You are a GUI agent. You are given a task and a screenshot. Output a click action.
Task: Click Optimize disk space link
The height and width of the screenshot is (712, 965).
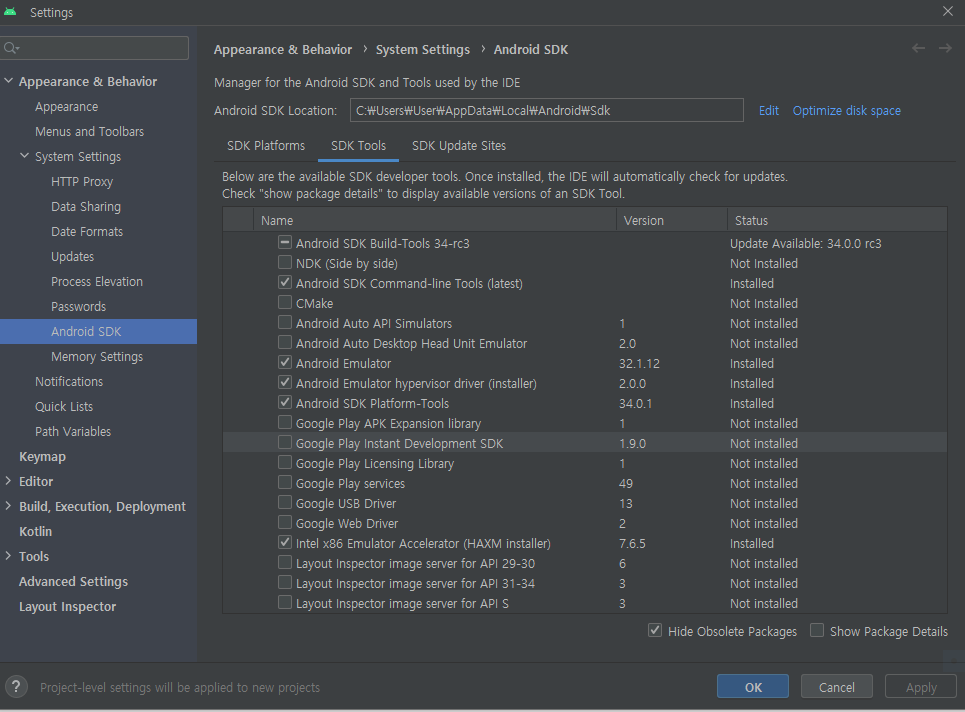pos(846,111)
